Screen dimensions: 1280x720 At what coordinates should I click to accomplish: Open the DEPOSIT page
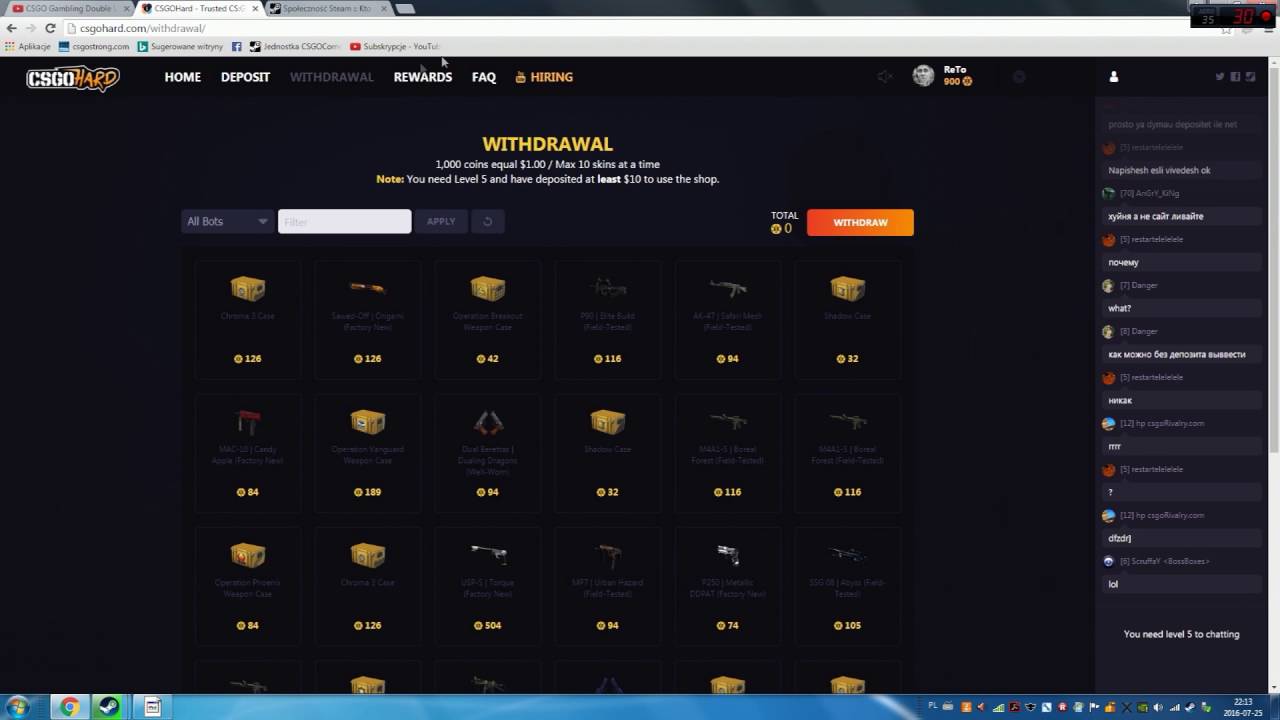point(245,77)
